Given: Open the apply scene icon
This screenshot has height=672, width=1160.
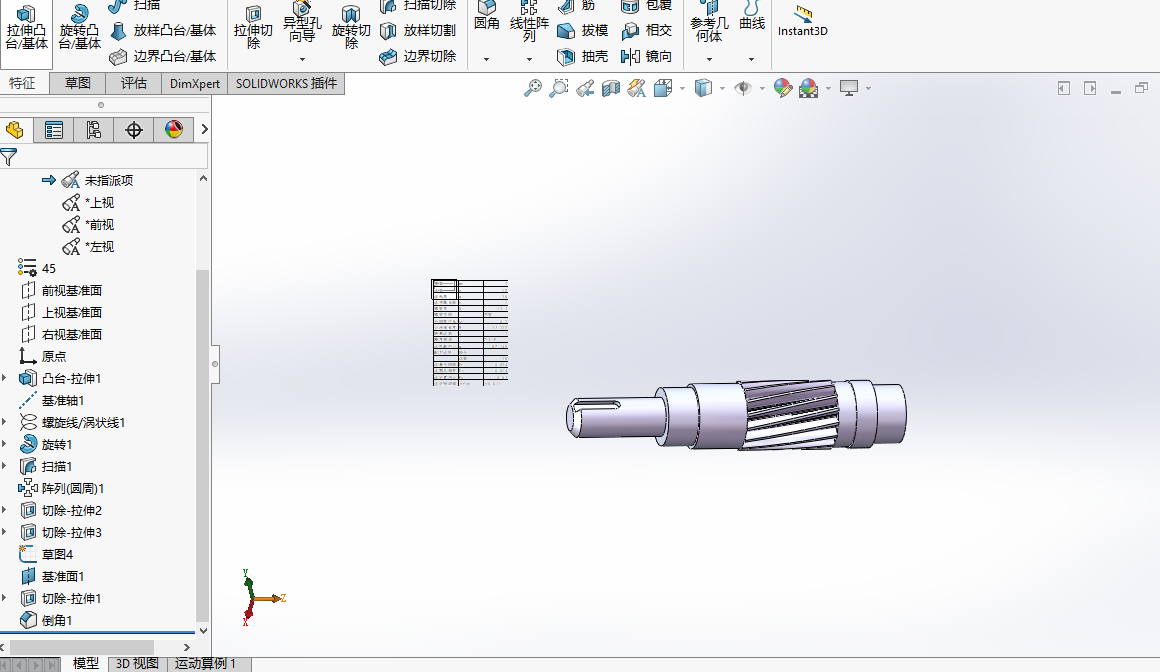Looking at the screenshot, I should point(809,89).
